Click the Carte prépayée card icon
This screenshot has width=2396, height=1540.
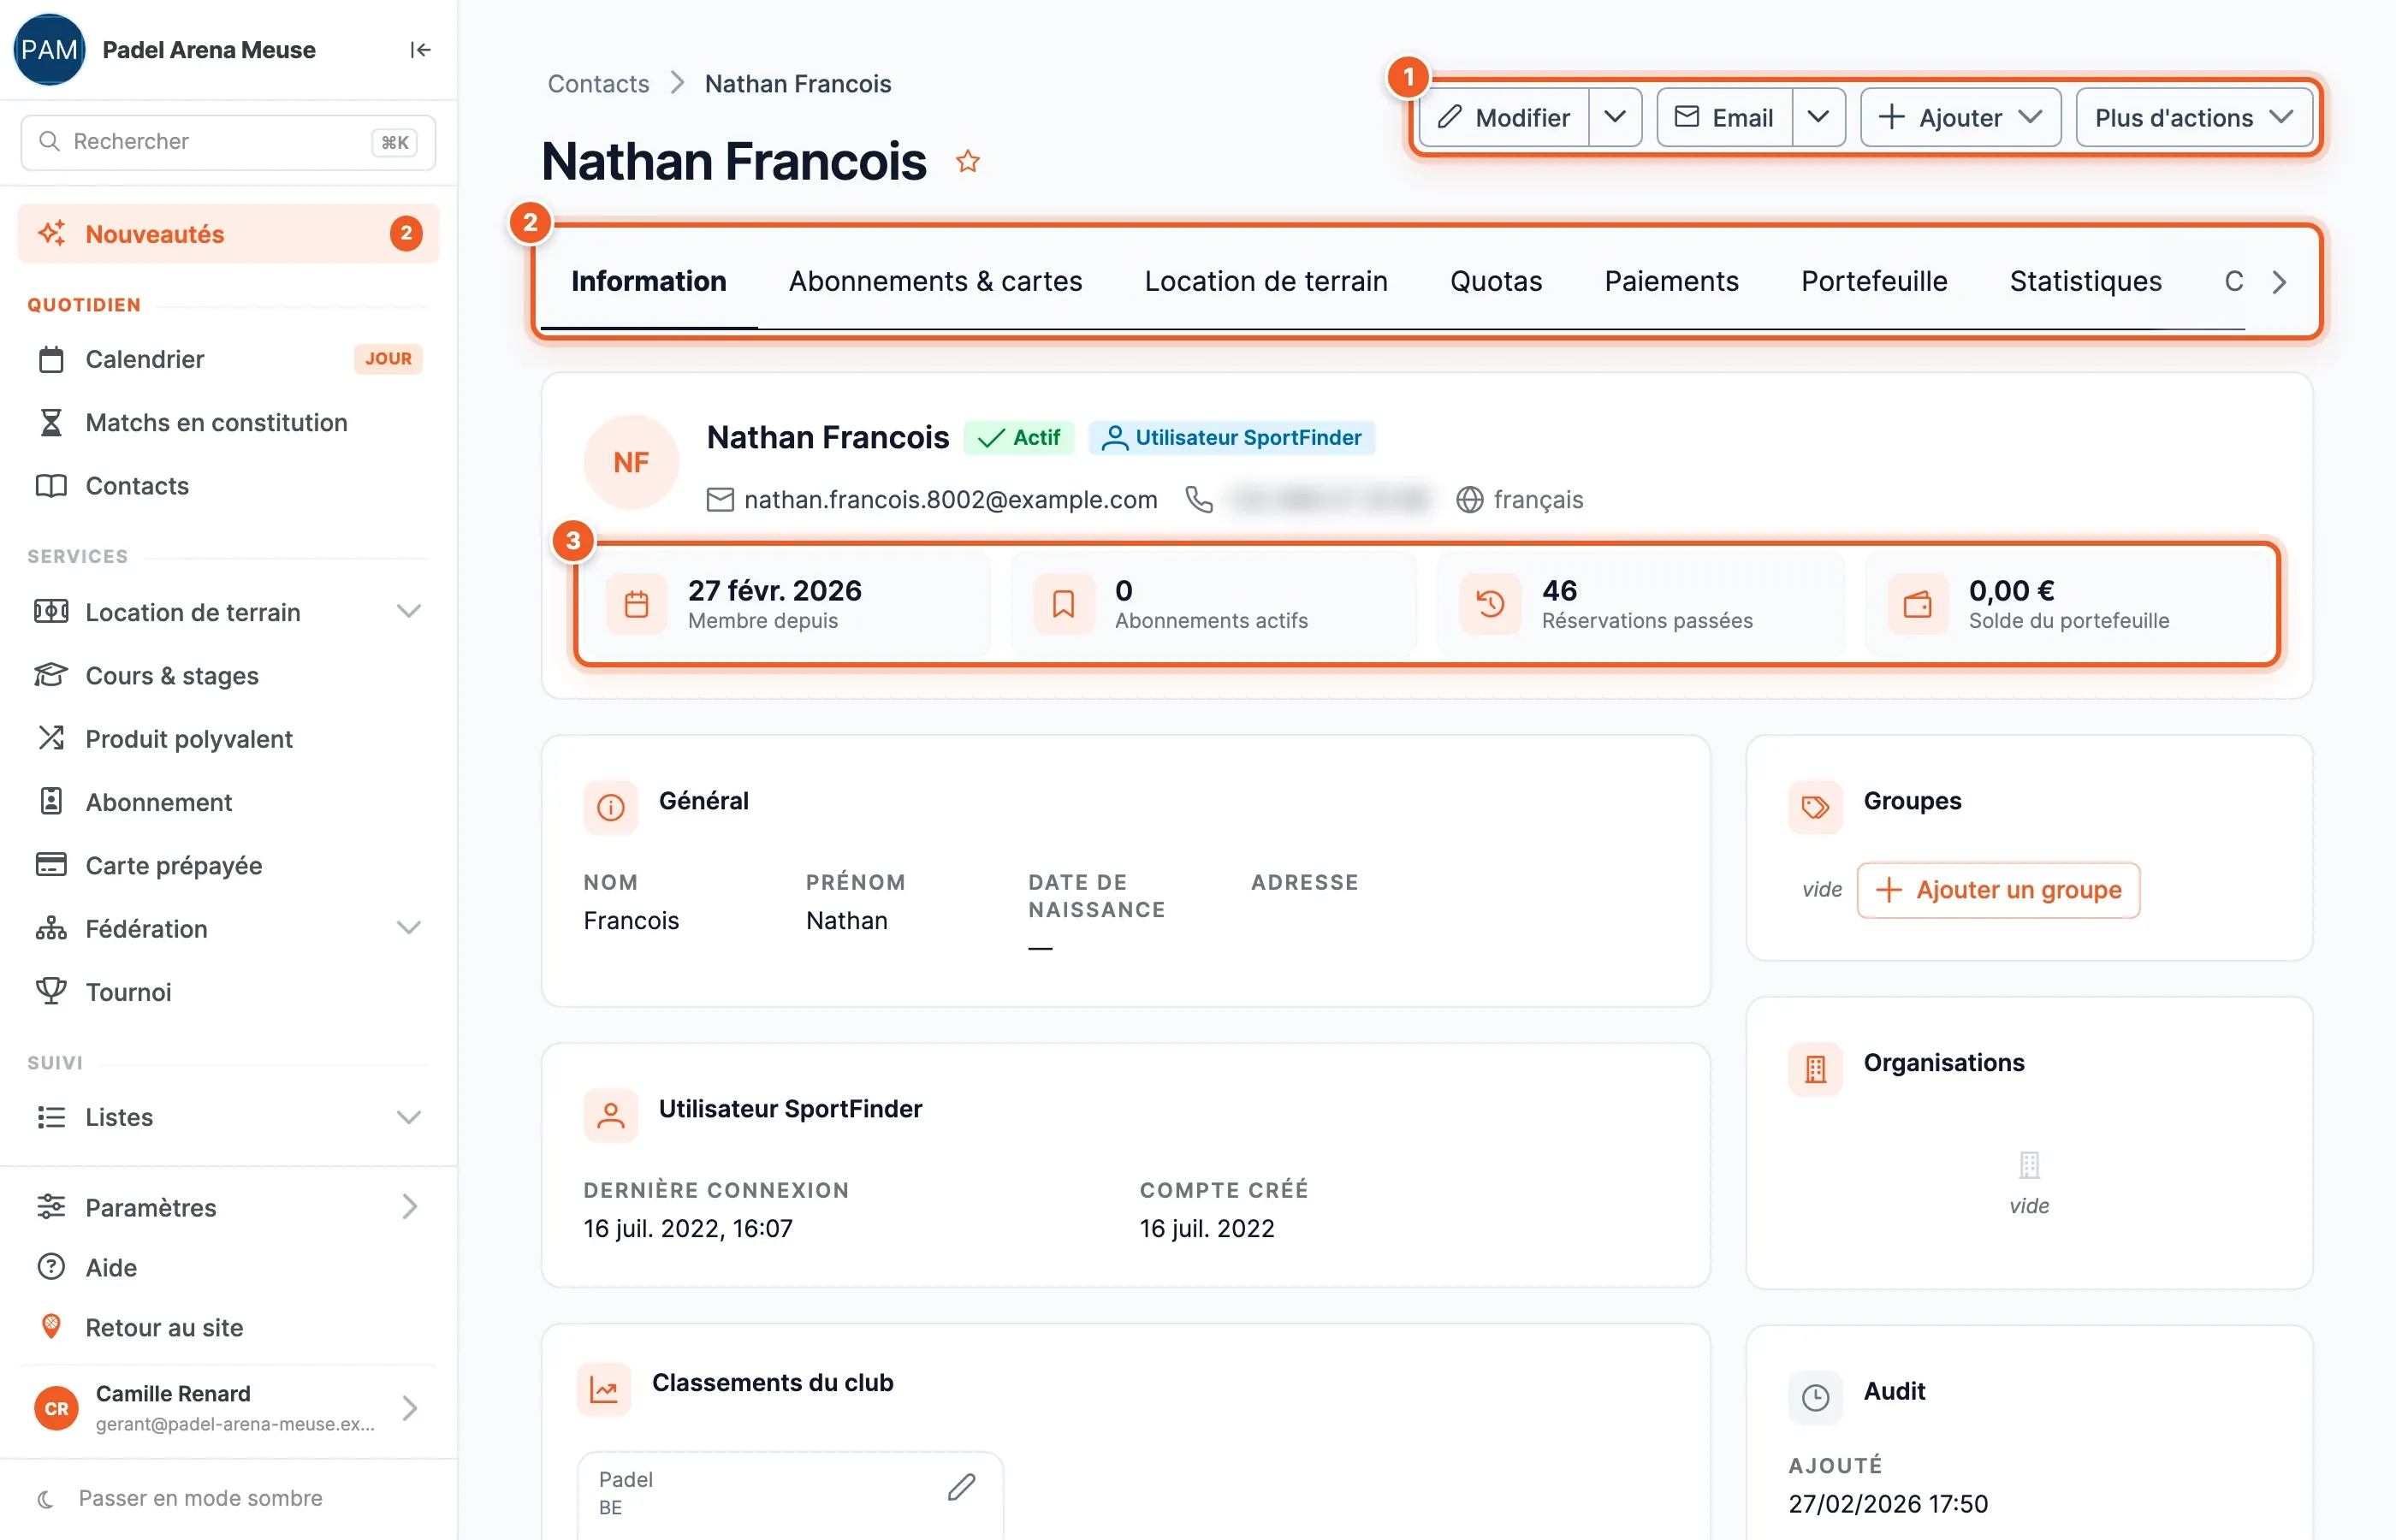51,864
